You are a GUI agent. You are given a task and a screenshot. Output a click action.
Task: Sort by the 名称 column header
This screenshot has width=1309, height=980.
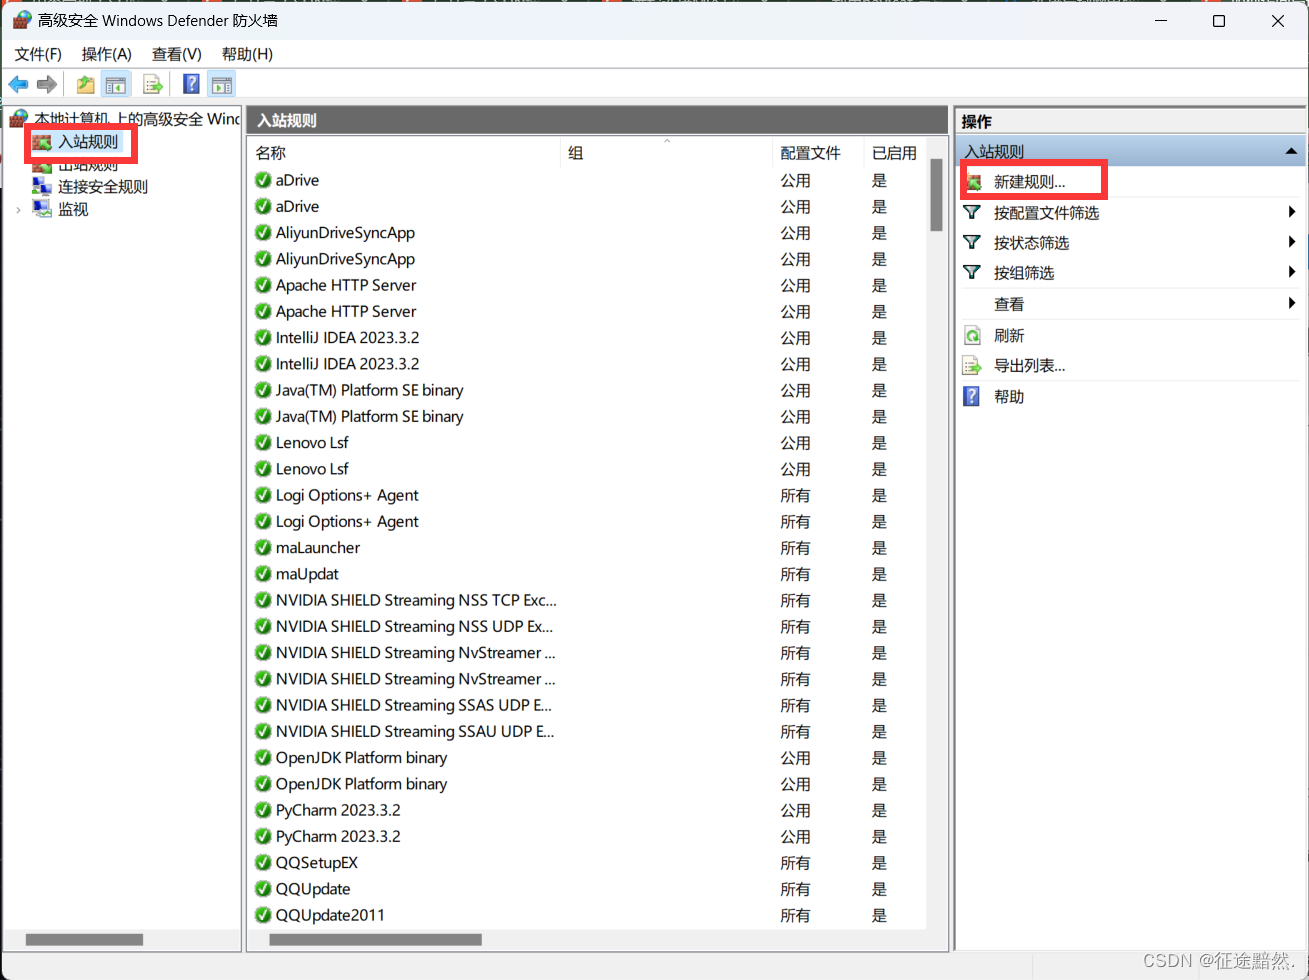click(x=404, y=153)
